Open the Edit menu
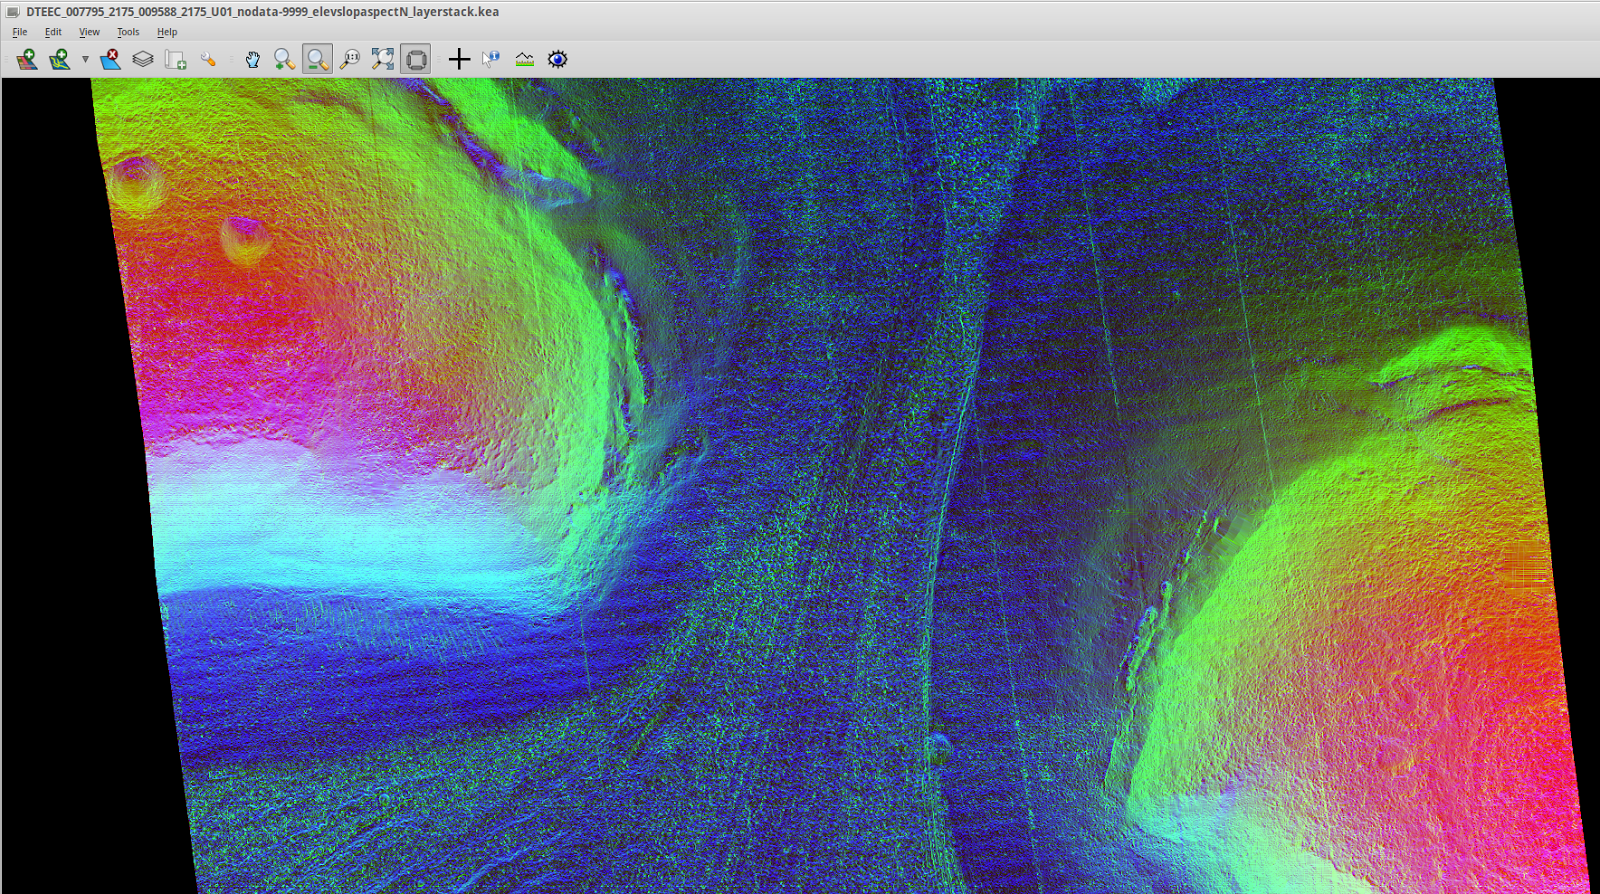Viewport: 1600px width, 894px height. (x=53, y=32)
